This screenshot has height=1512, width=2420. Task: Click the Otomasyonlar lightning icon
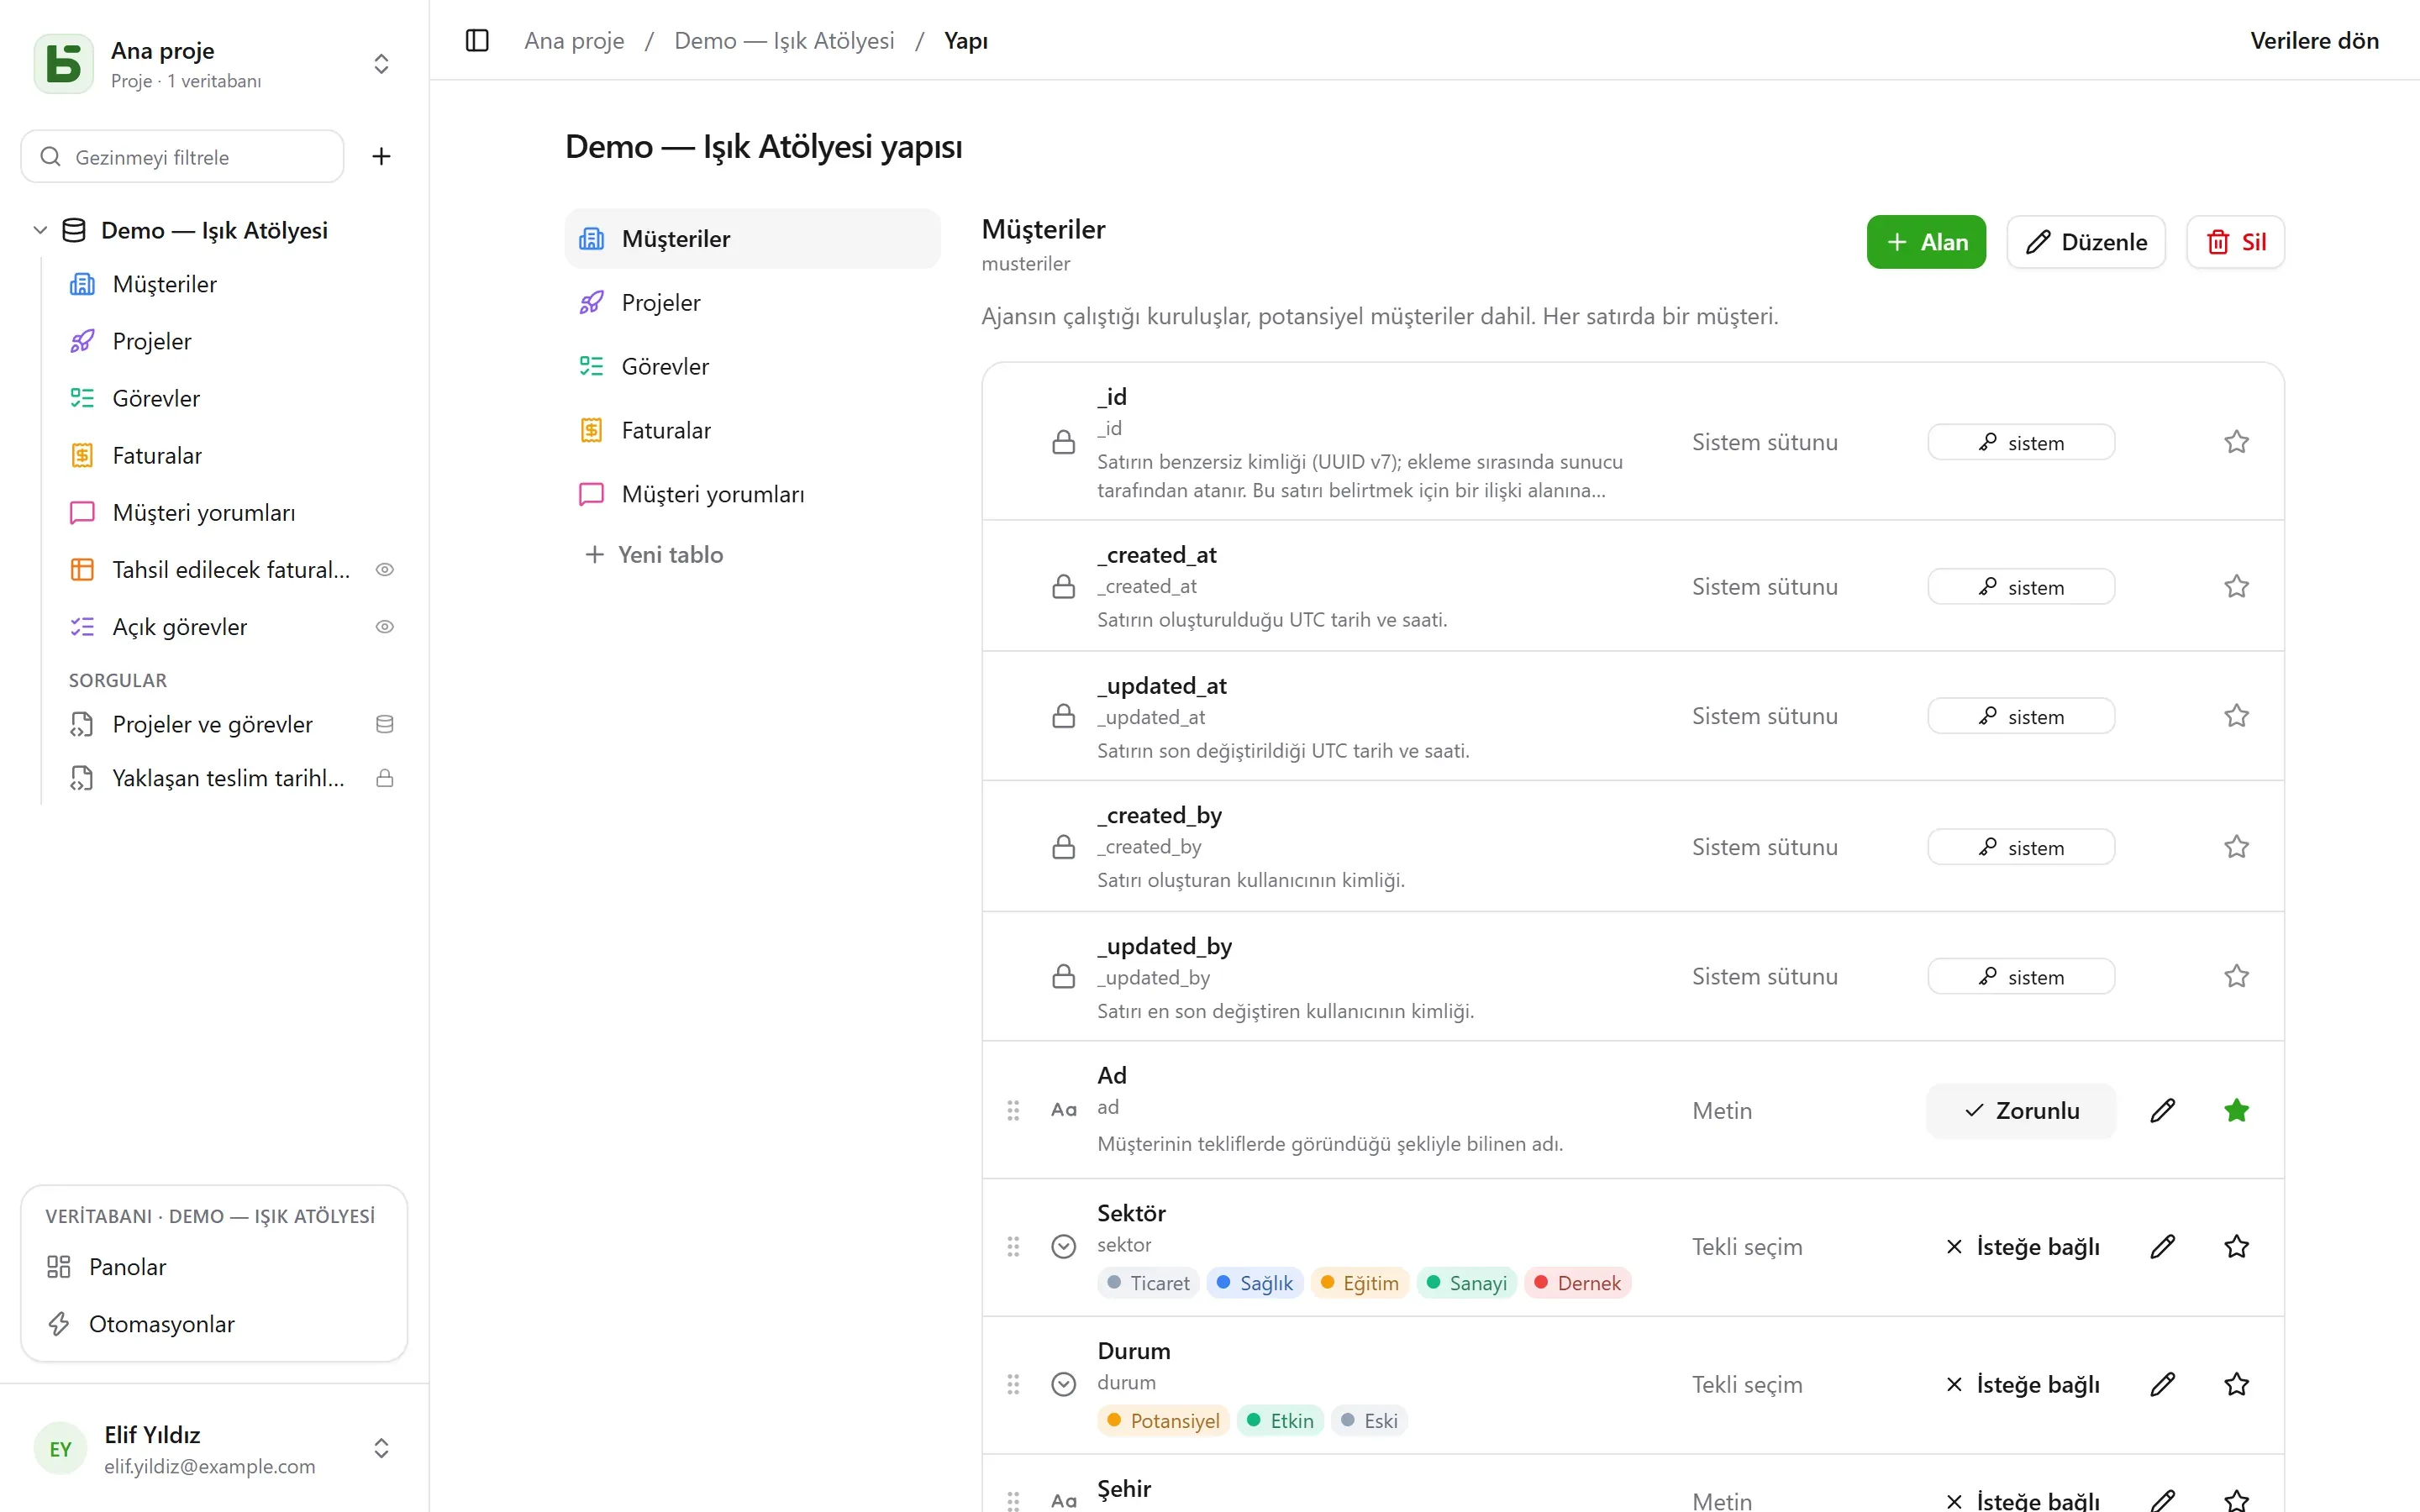click(59, 1324)
